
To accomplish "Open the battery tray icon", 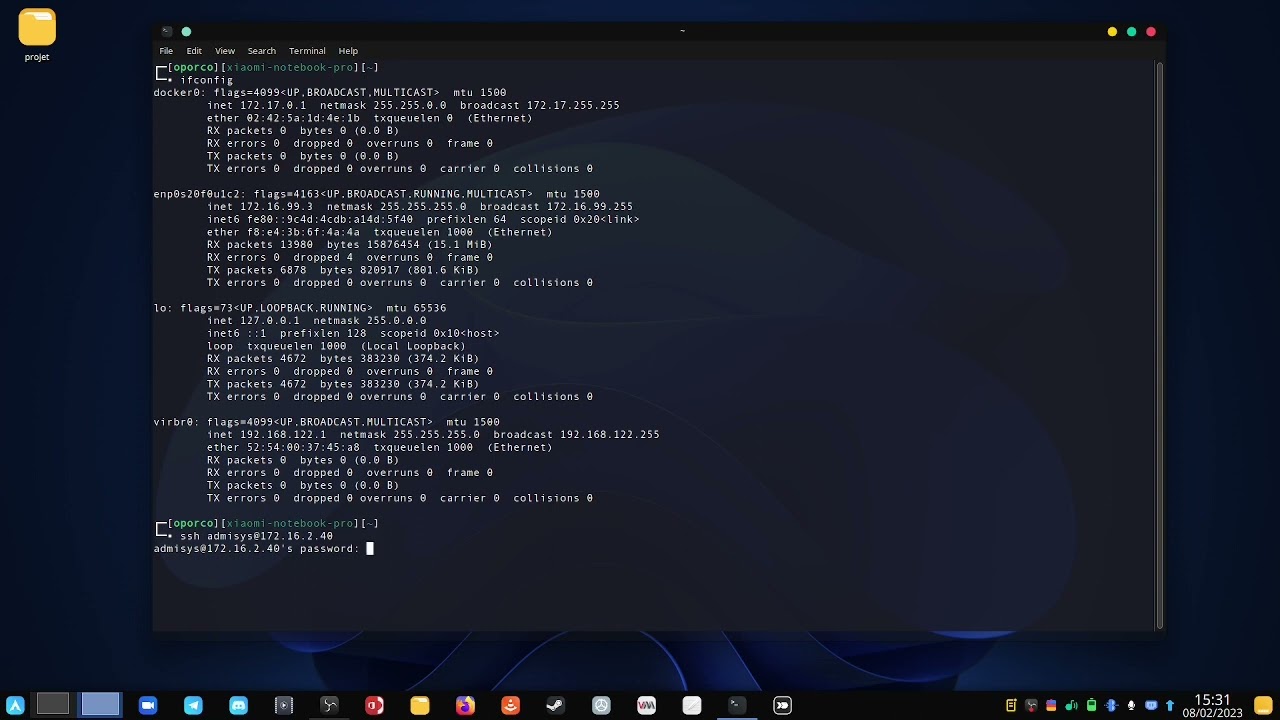I will coord(1091,705).
